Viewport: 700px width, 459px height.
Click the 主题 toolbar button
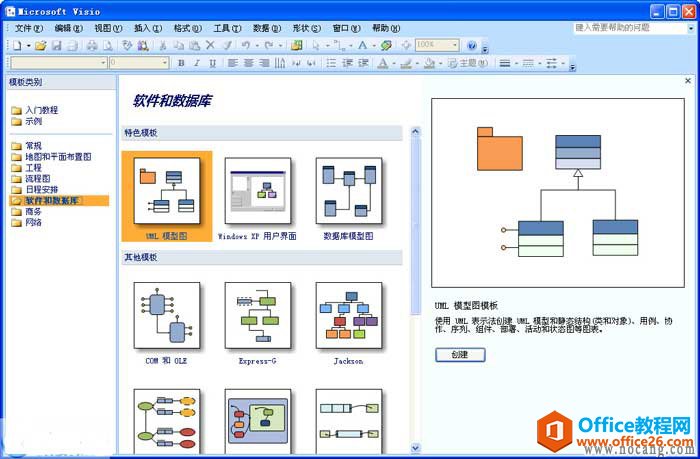click(x=468, y=63)
